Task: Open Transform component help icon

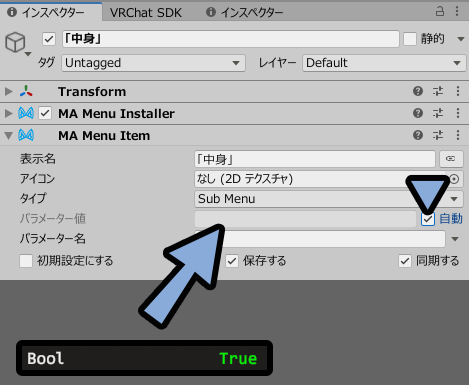Action: [418, 91]
